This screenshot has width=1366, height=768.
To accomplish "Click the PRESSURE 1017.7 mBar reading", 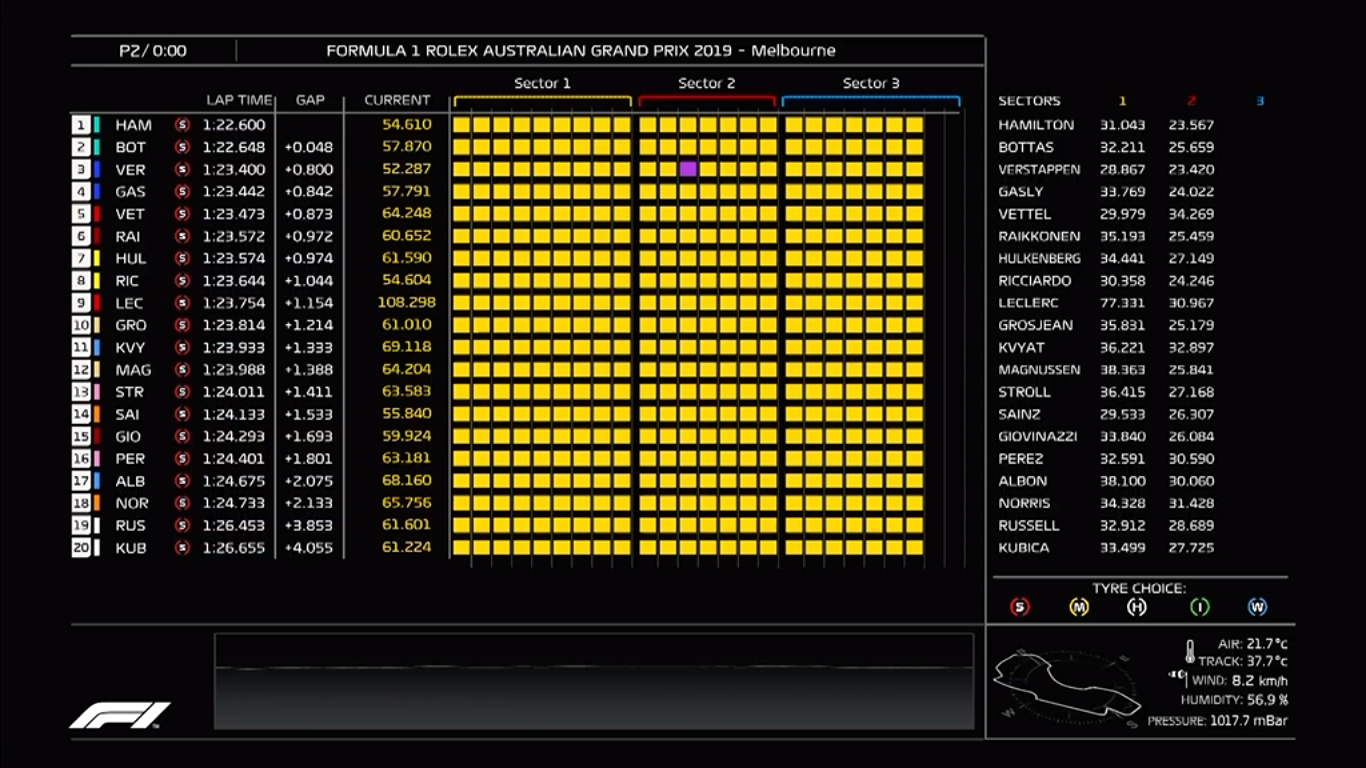I will point(1217,720).
